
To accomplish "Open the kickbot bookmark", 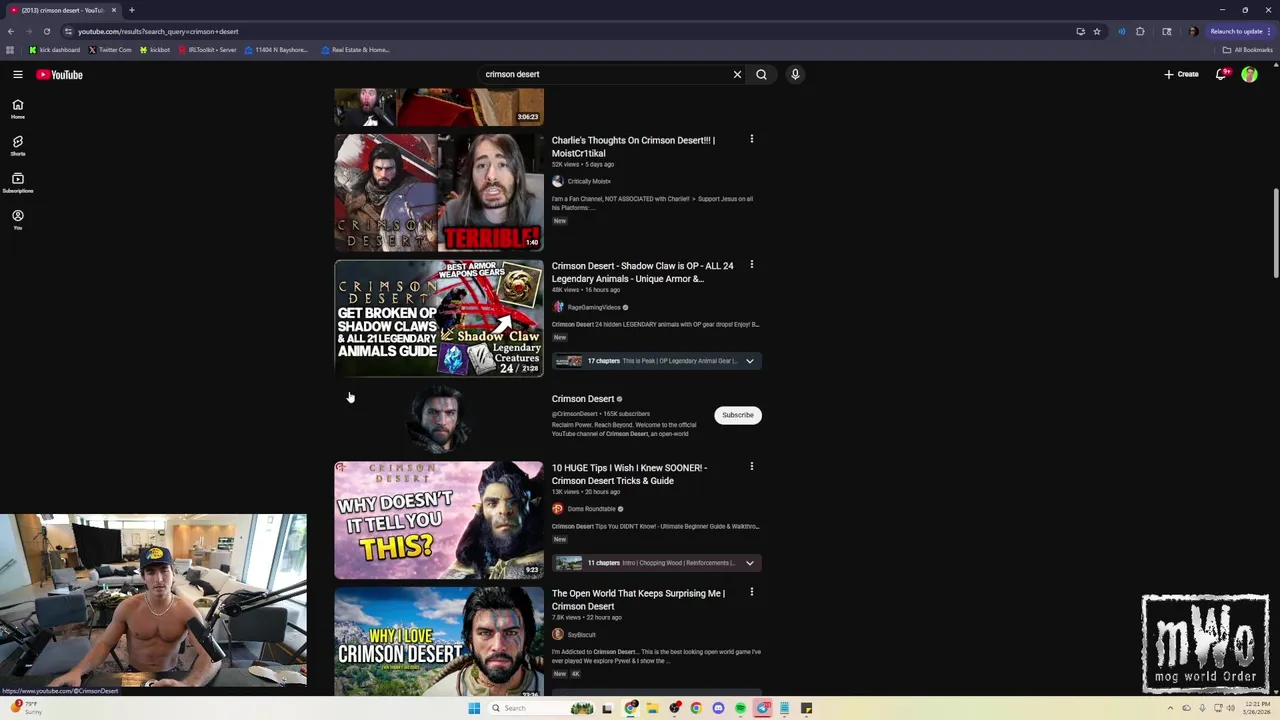I will pyautogui.click(x=155, y=50).
